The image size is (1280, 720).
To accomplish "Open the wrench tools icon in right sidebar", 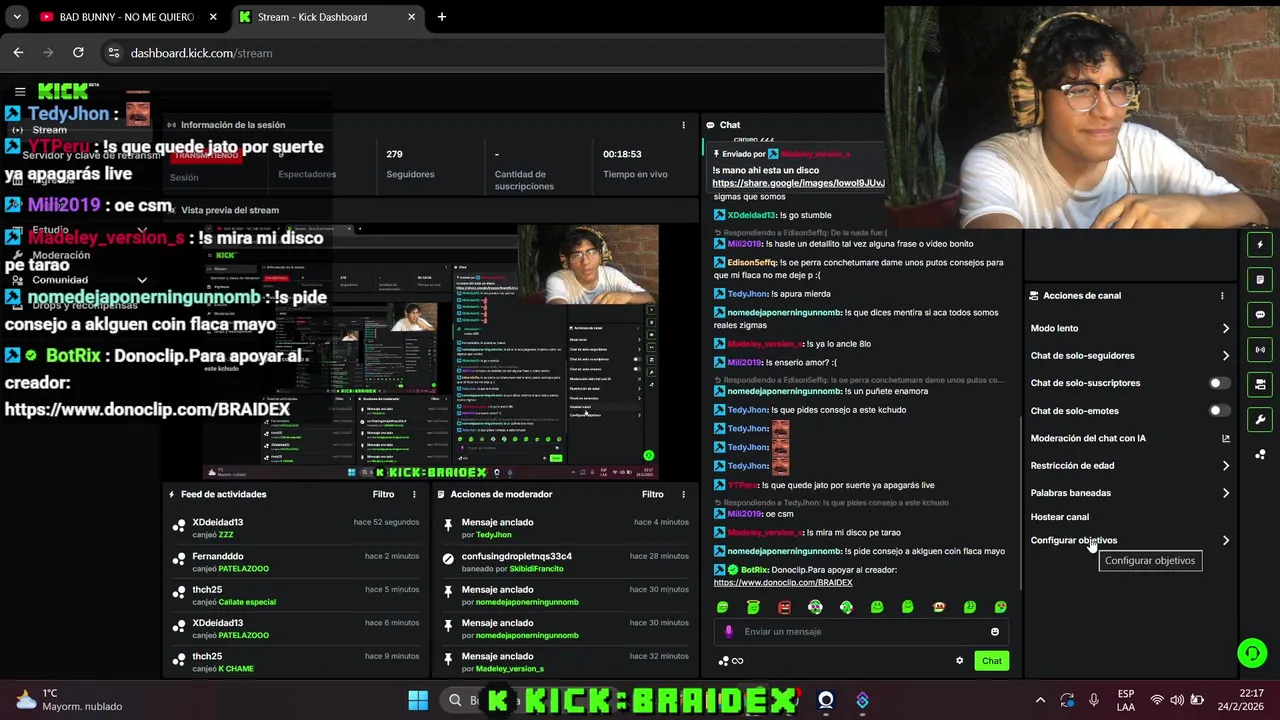I will 1260,420.
